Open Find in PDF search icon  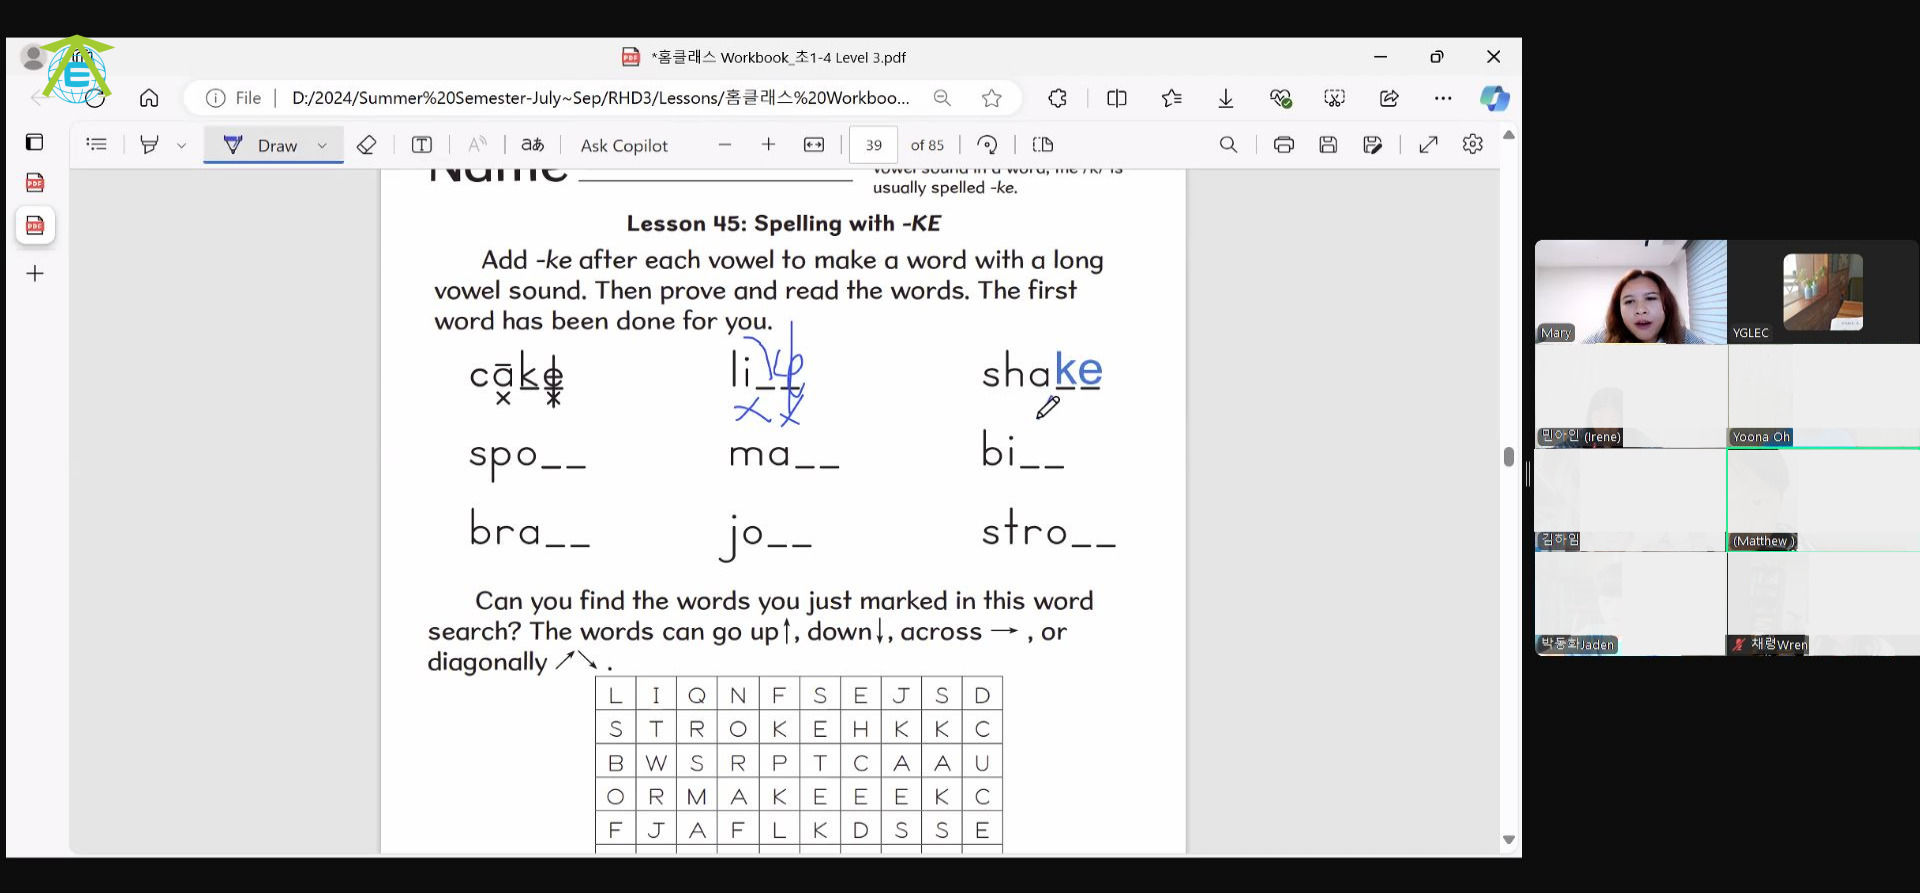pyautogui.click(x=1228, y=145)
